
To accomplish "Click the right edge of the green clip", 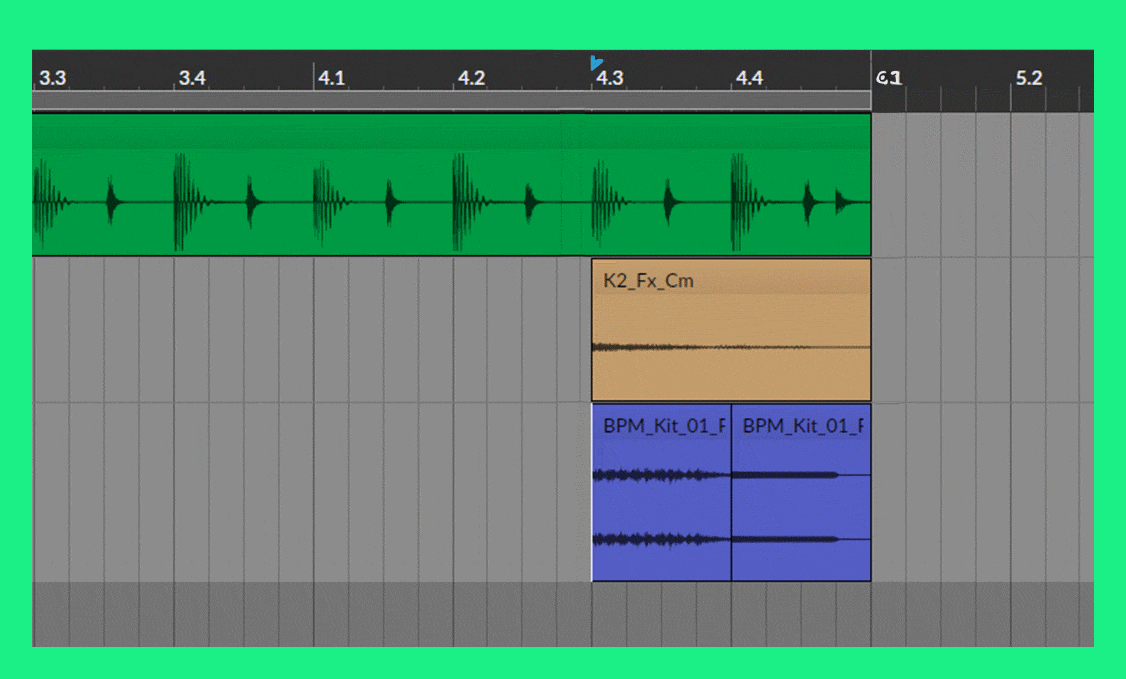I will (869, 185).
